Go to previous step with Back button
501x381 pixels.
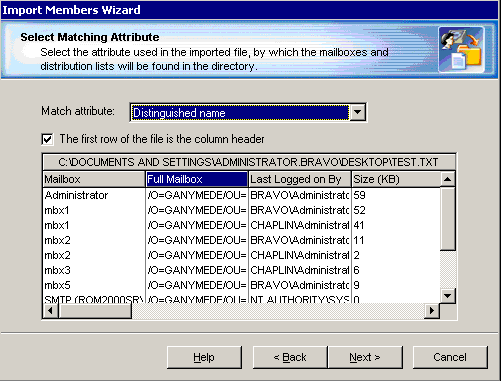[x=290, y=357]
